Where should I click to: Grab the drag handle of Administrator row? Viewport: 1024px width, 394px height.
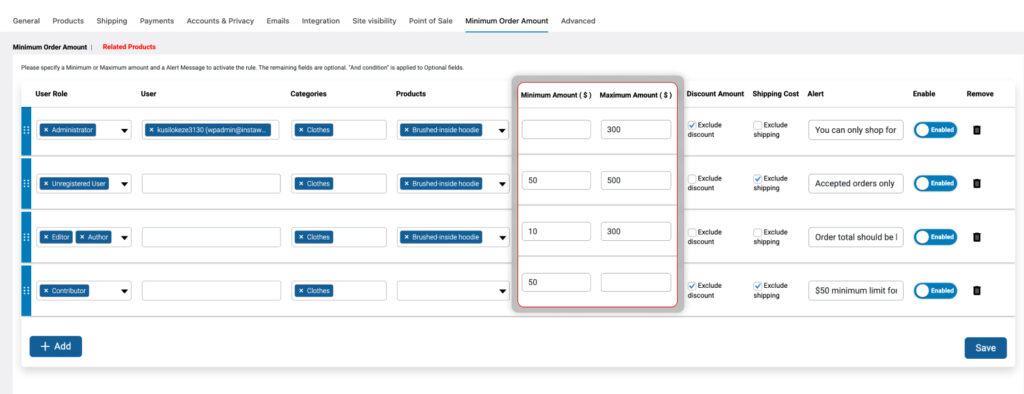click(26, 130)
